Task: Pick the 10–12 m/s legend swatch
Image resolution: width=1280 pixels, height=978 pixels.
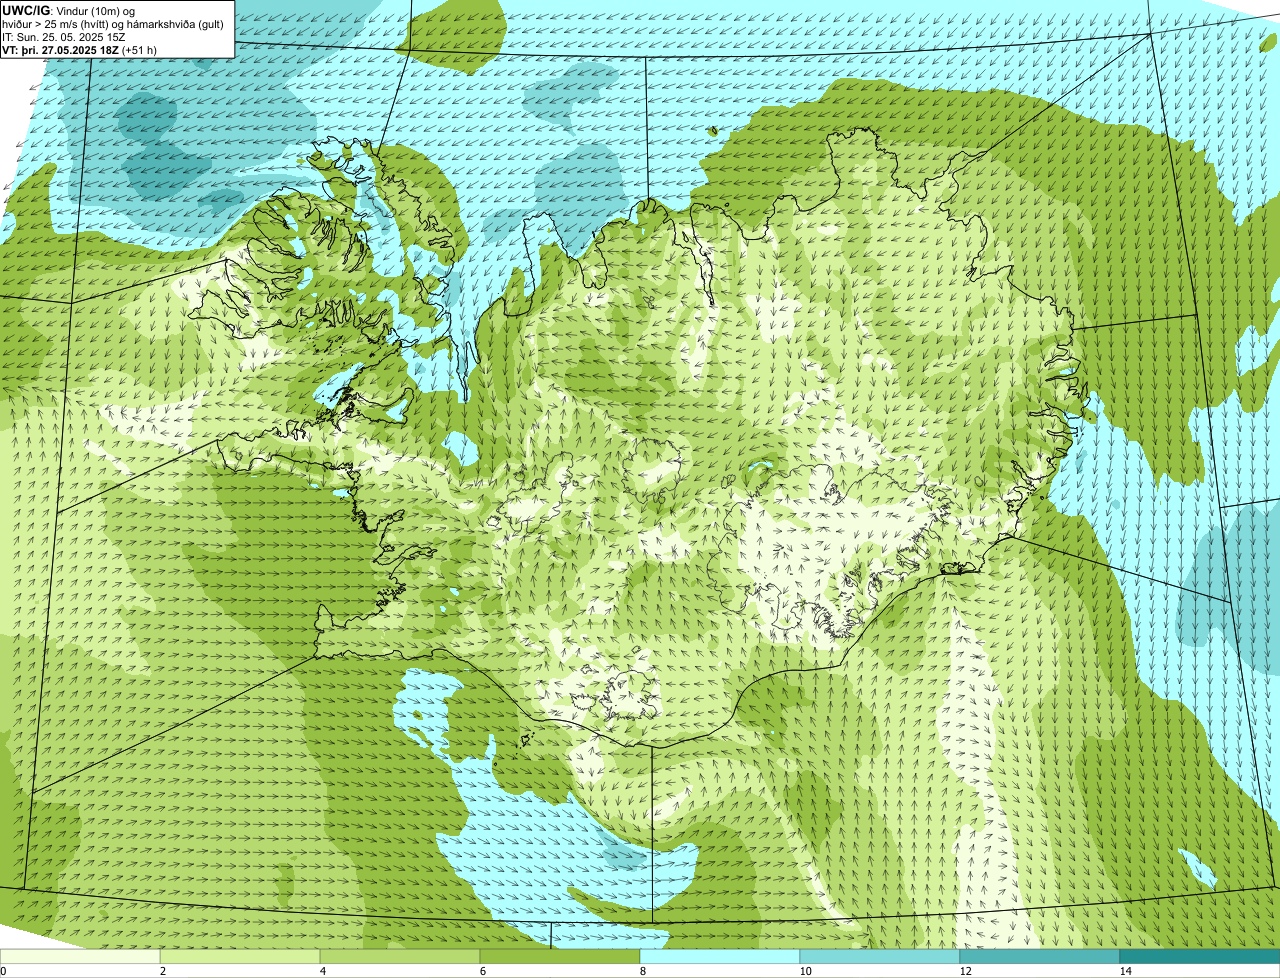Action: (x=880, y=956)
